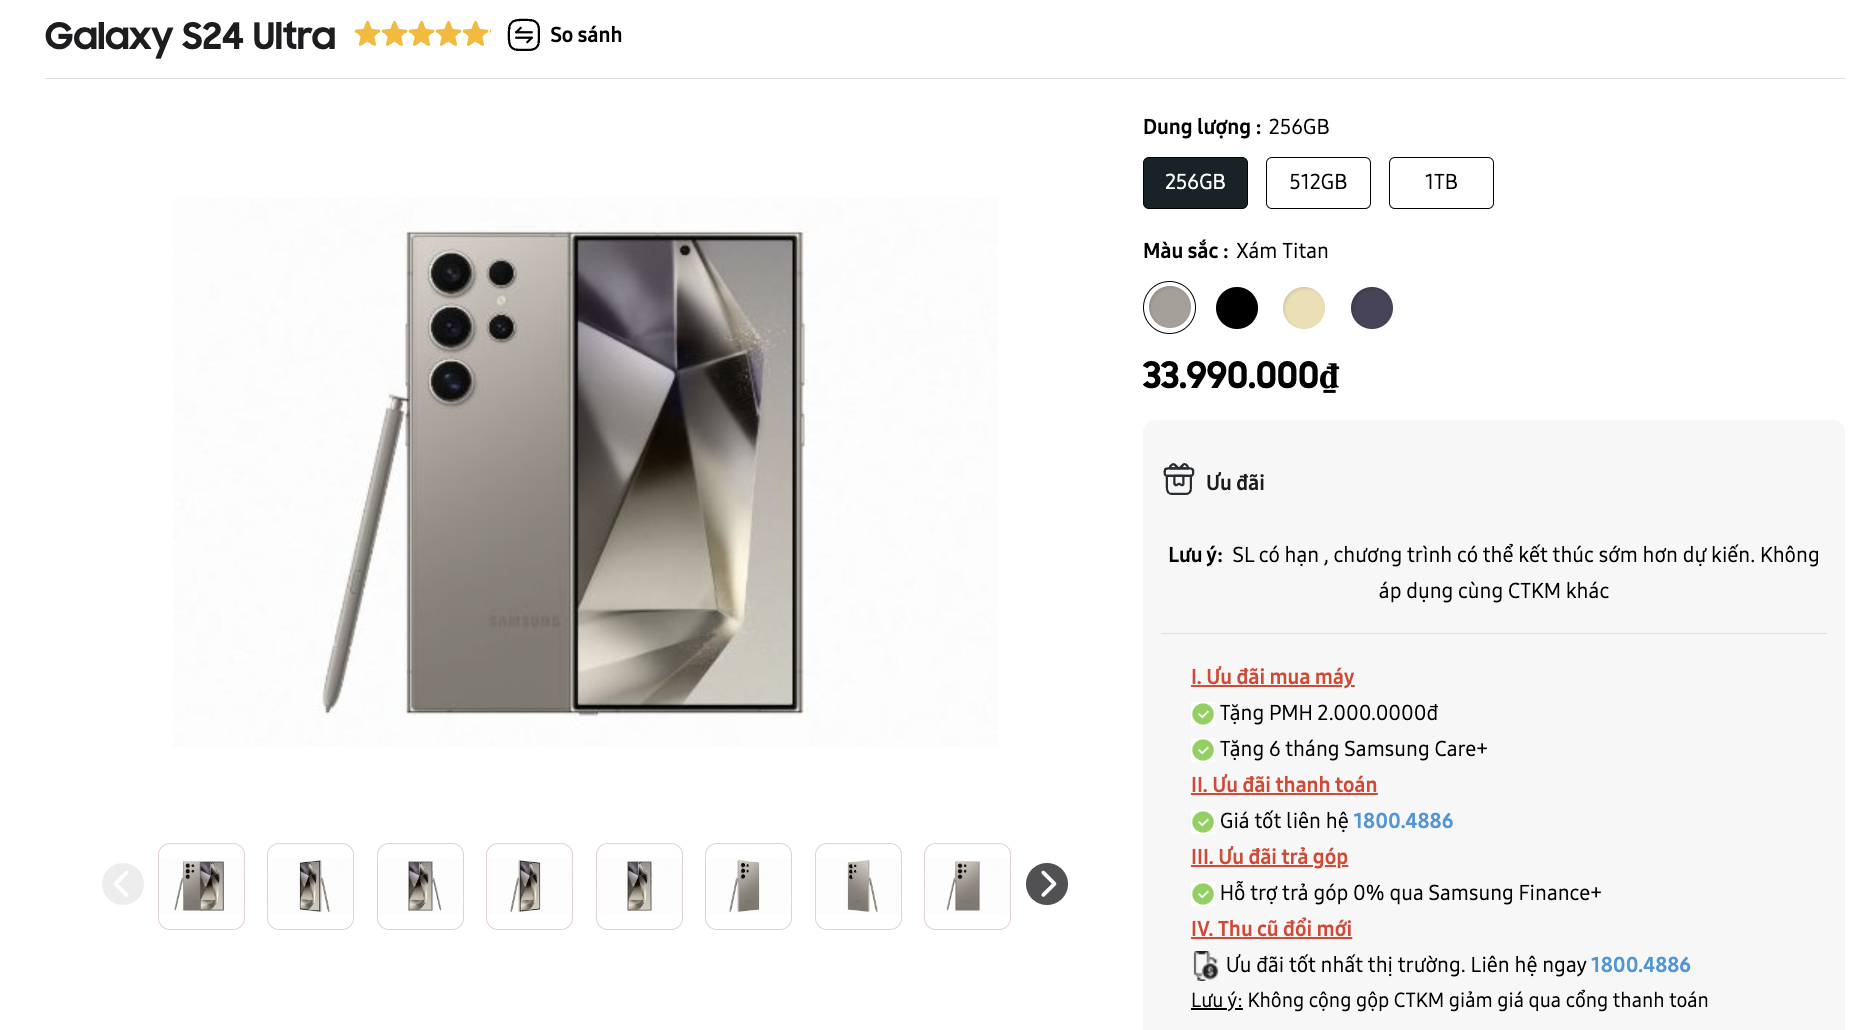Image resolution: width=1852 pixels, height=1030 pixels.
Task: Open the Thu cũ đổi mới link
Action: coord(1271,929)
